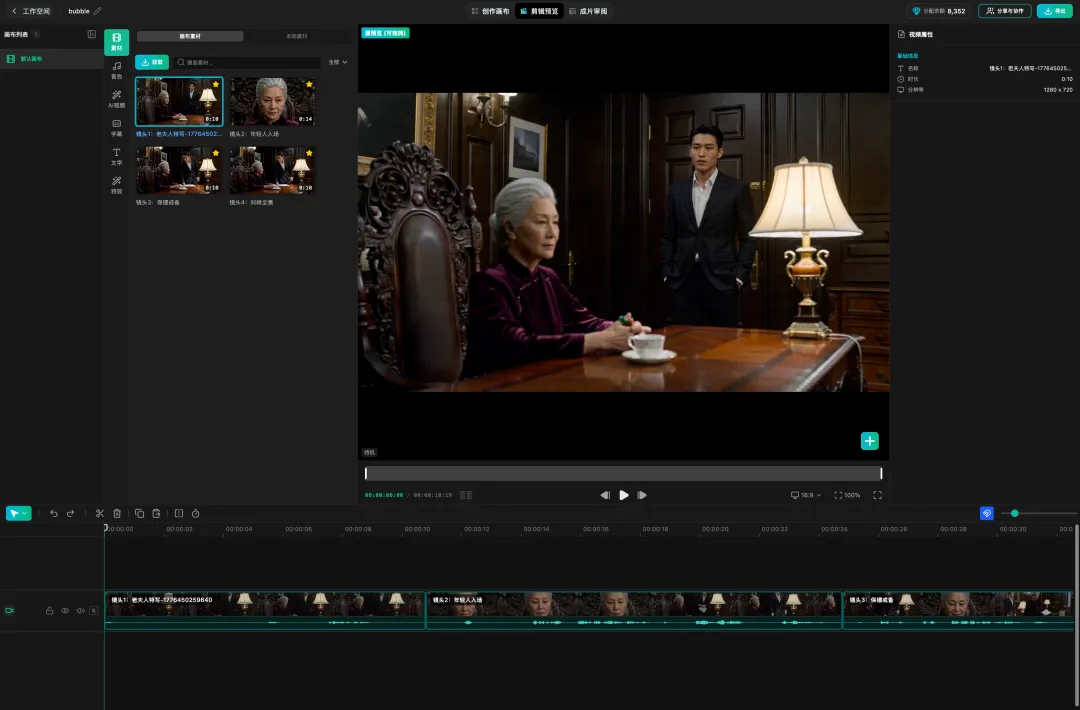Click the 导出 export button
The height and width of the screenshot is (710, 1080).
pos(1055,11)
